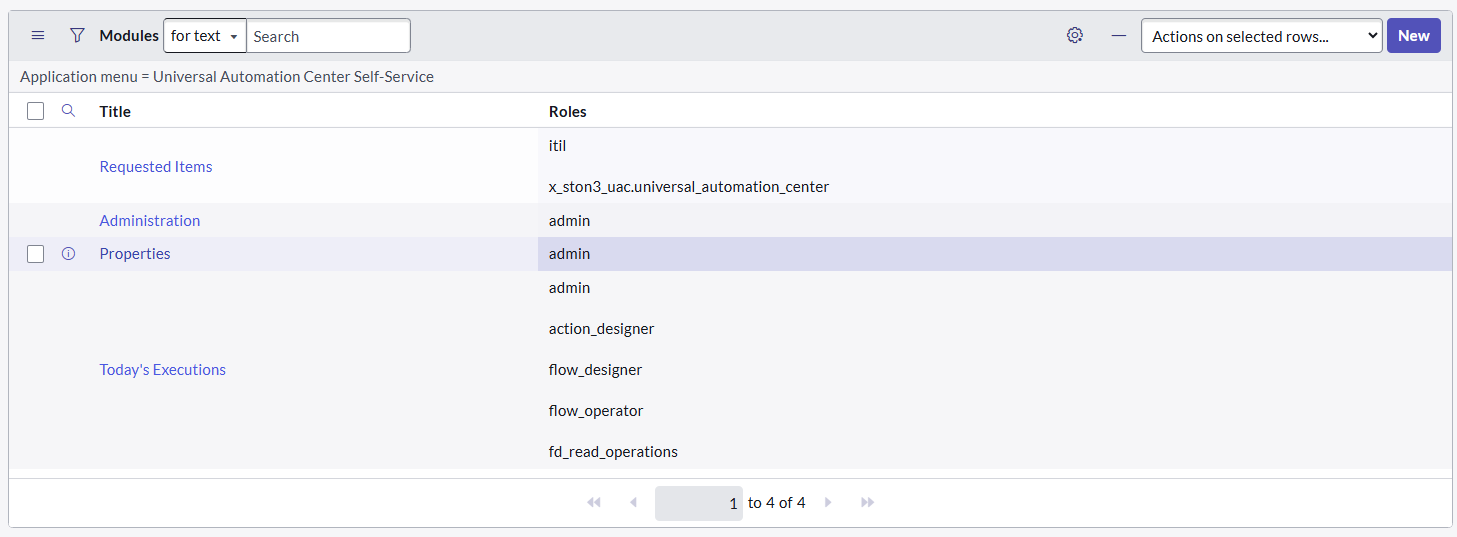Go to first page arrow
This screenshot has width=1457, height=537.
[x=594, y=502]
